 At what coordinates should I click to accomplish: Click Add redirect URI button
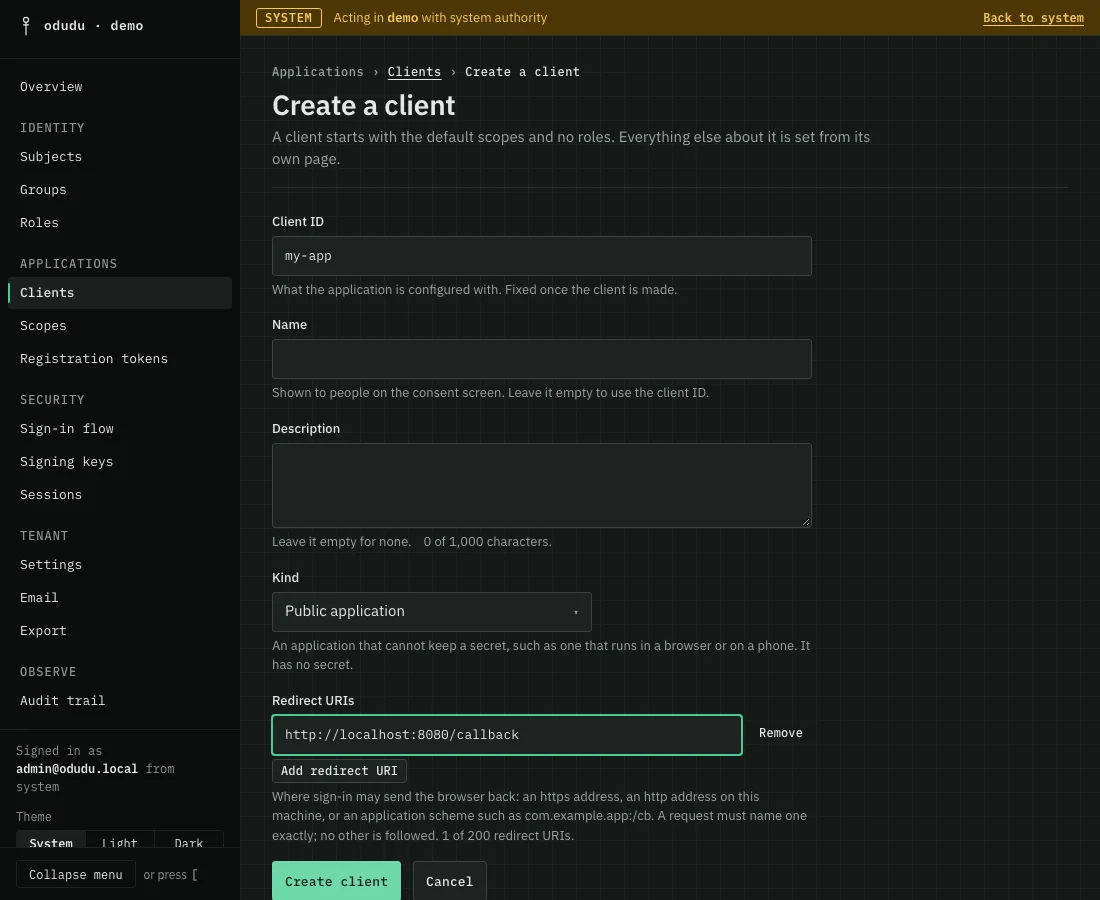[x=339, y=771]
